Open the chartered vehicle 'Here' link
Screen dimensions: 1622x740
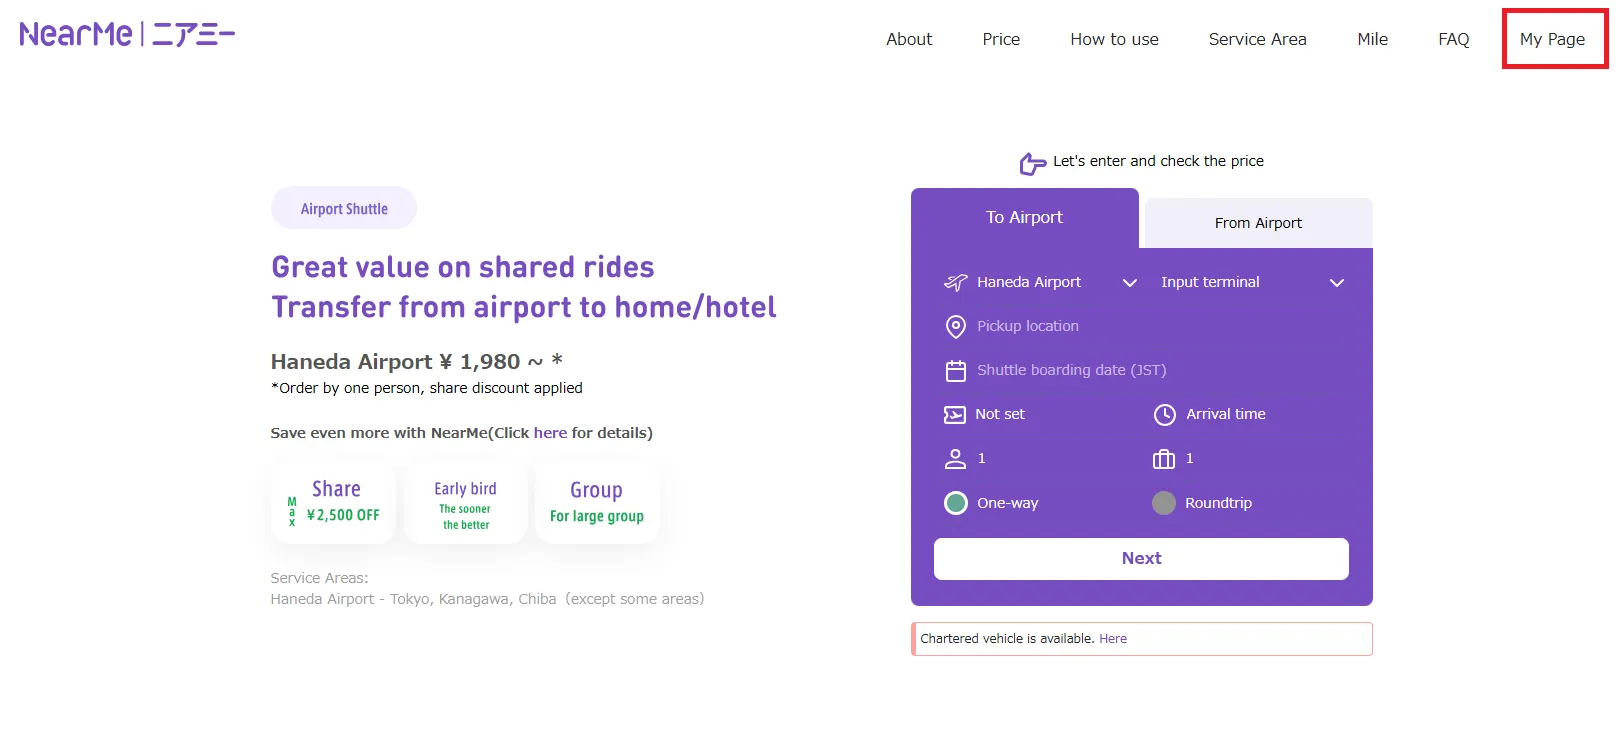pos(1113,639)
